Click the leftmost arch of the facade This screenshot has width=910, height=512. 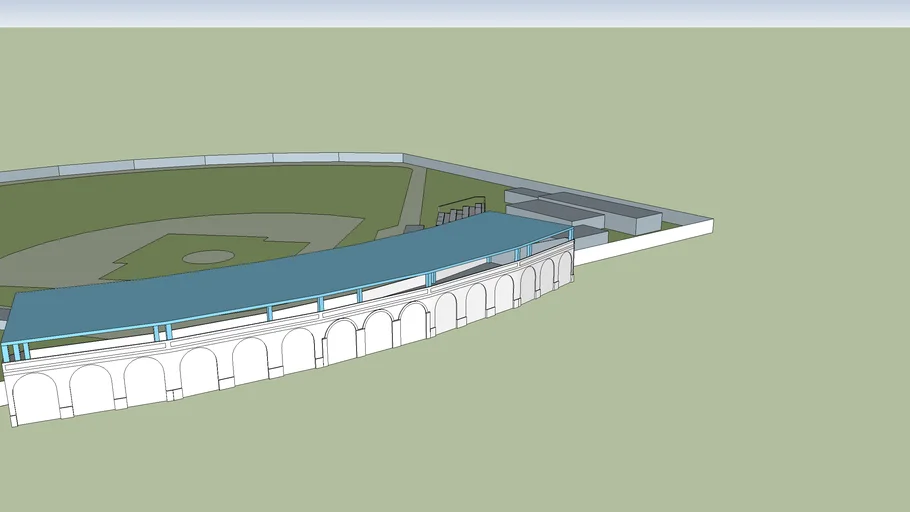34,397
